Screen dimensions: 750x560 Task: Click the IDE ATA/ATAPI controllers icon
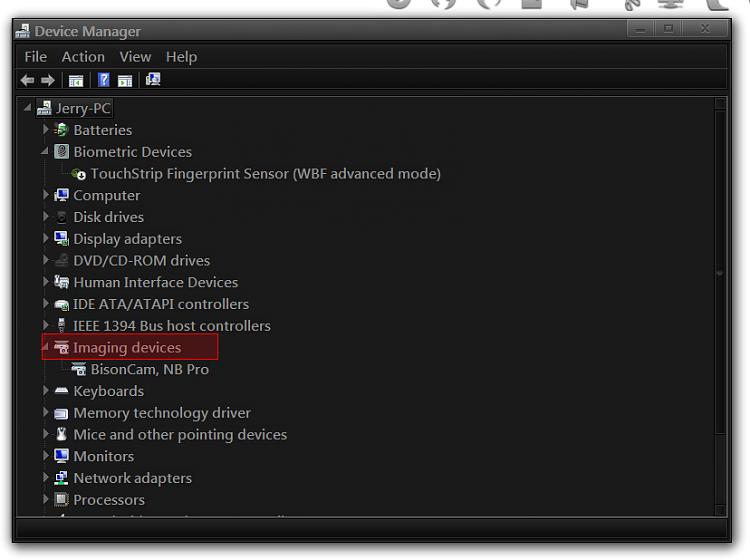61,304
